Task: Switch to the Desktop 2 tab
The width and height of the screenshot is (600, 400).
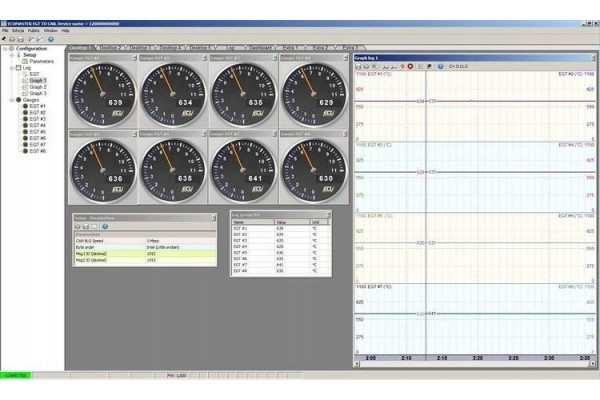Action: (x=111, y=48)
